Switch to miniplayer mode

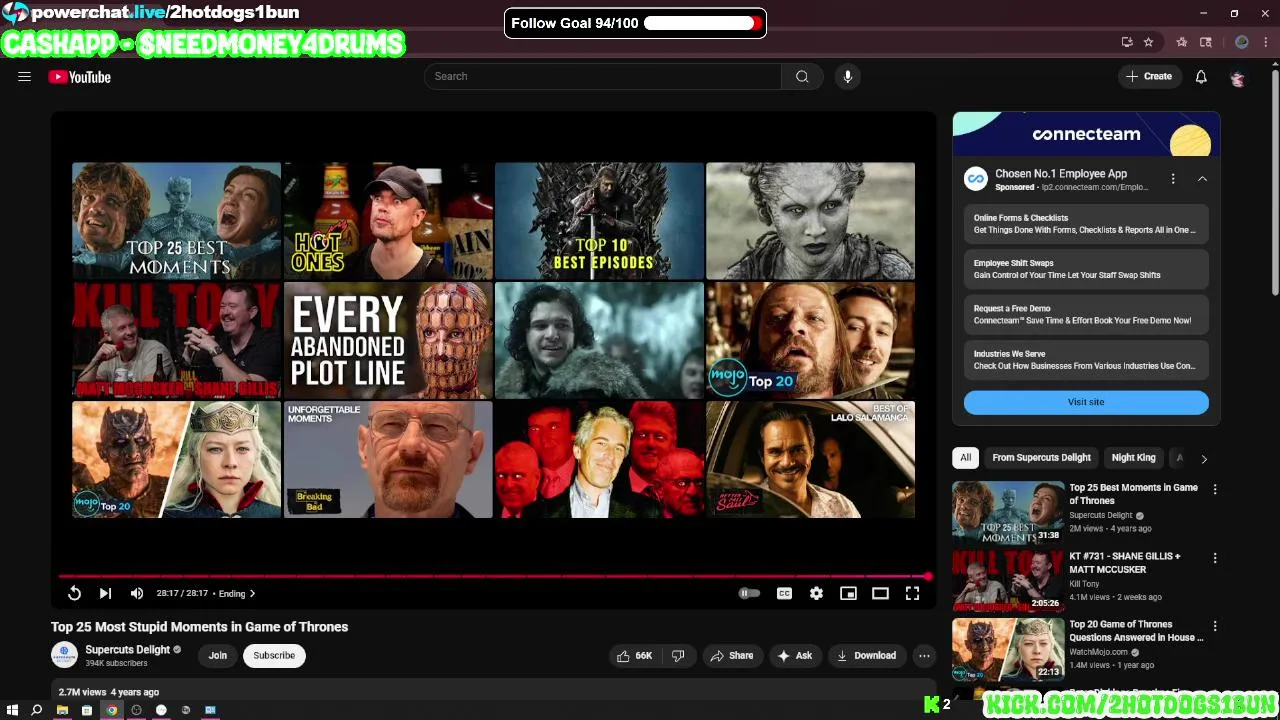point(848,593)
